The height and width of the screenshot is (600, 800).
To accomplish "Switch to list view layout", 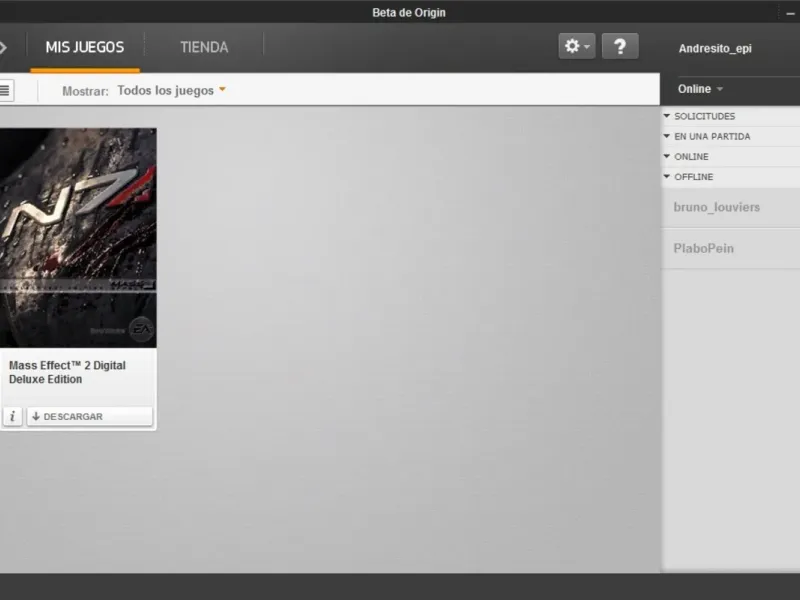I will 6,91.
